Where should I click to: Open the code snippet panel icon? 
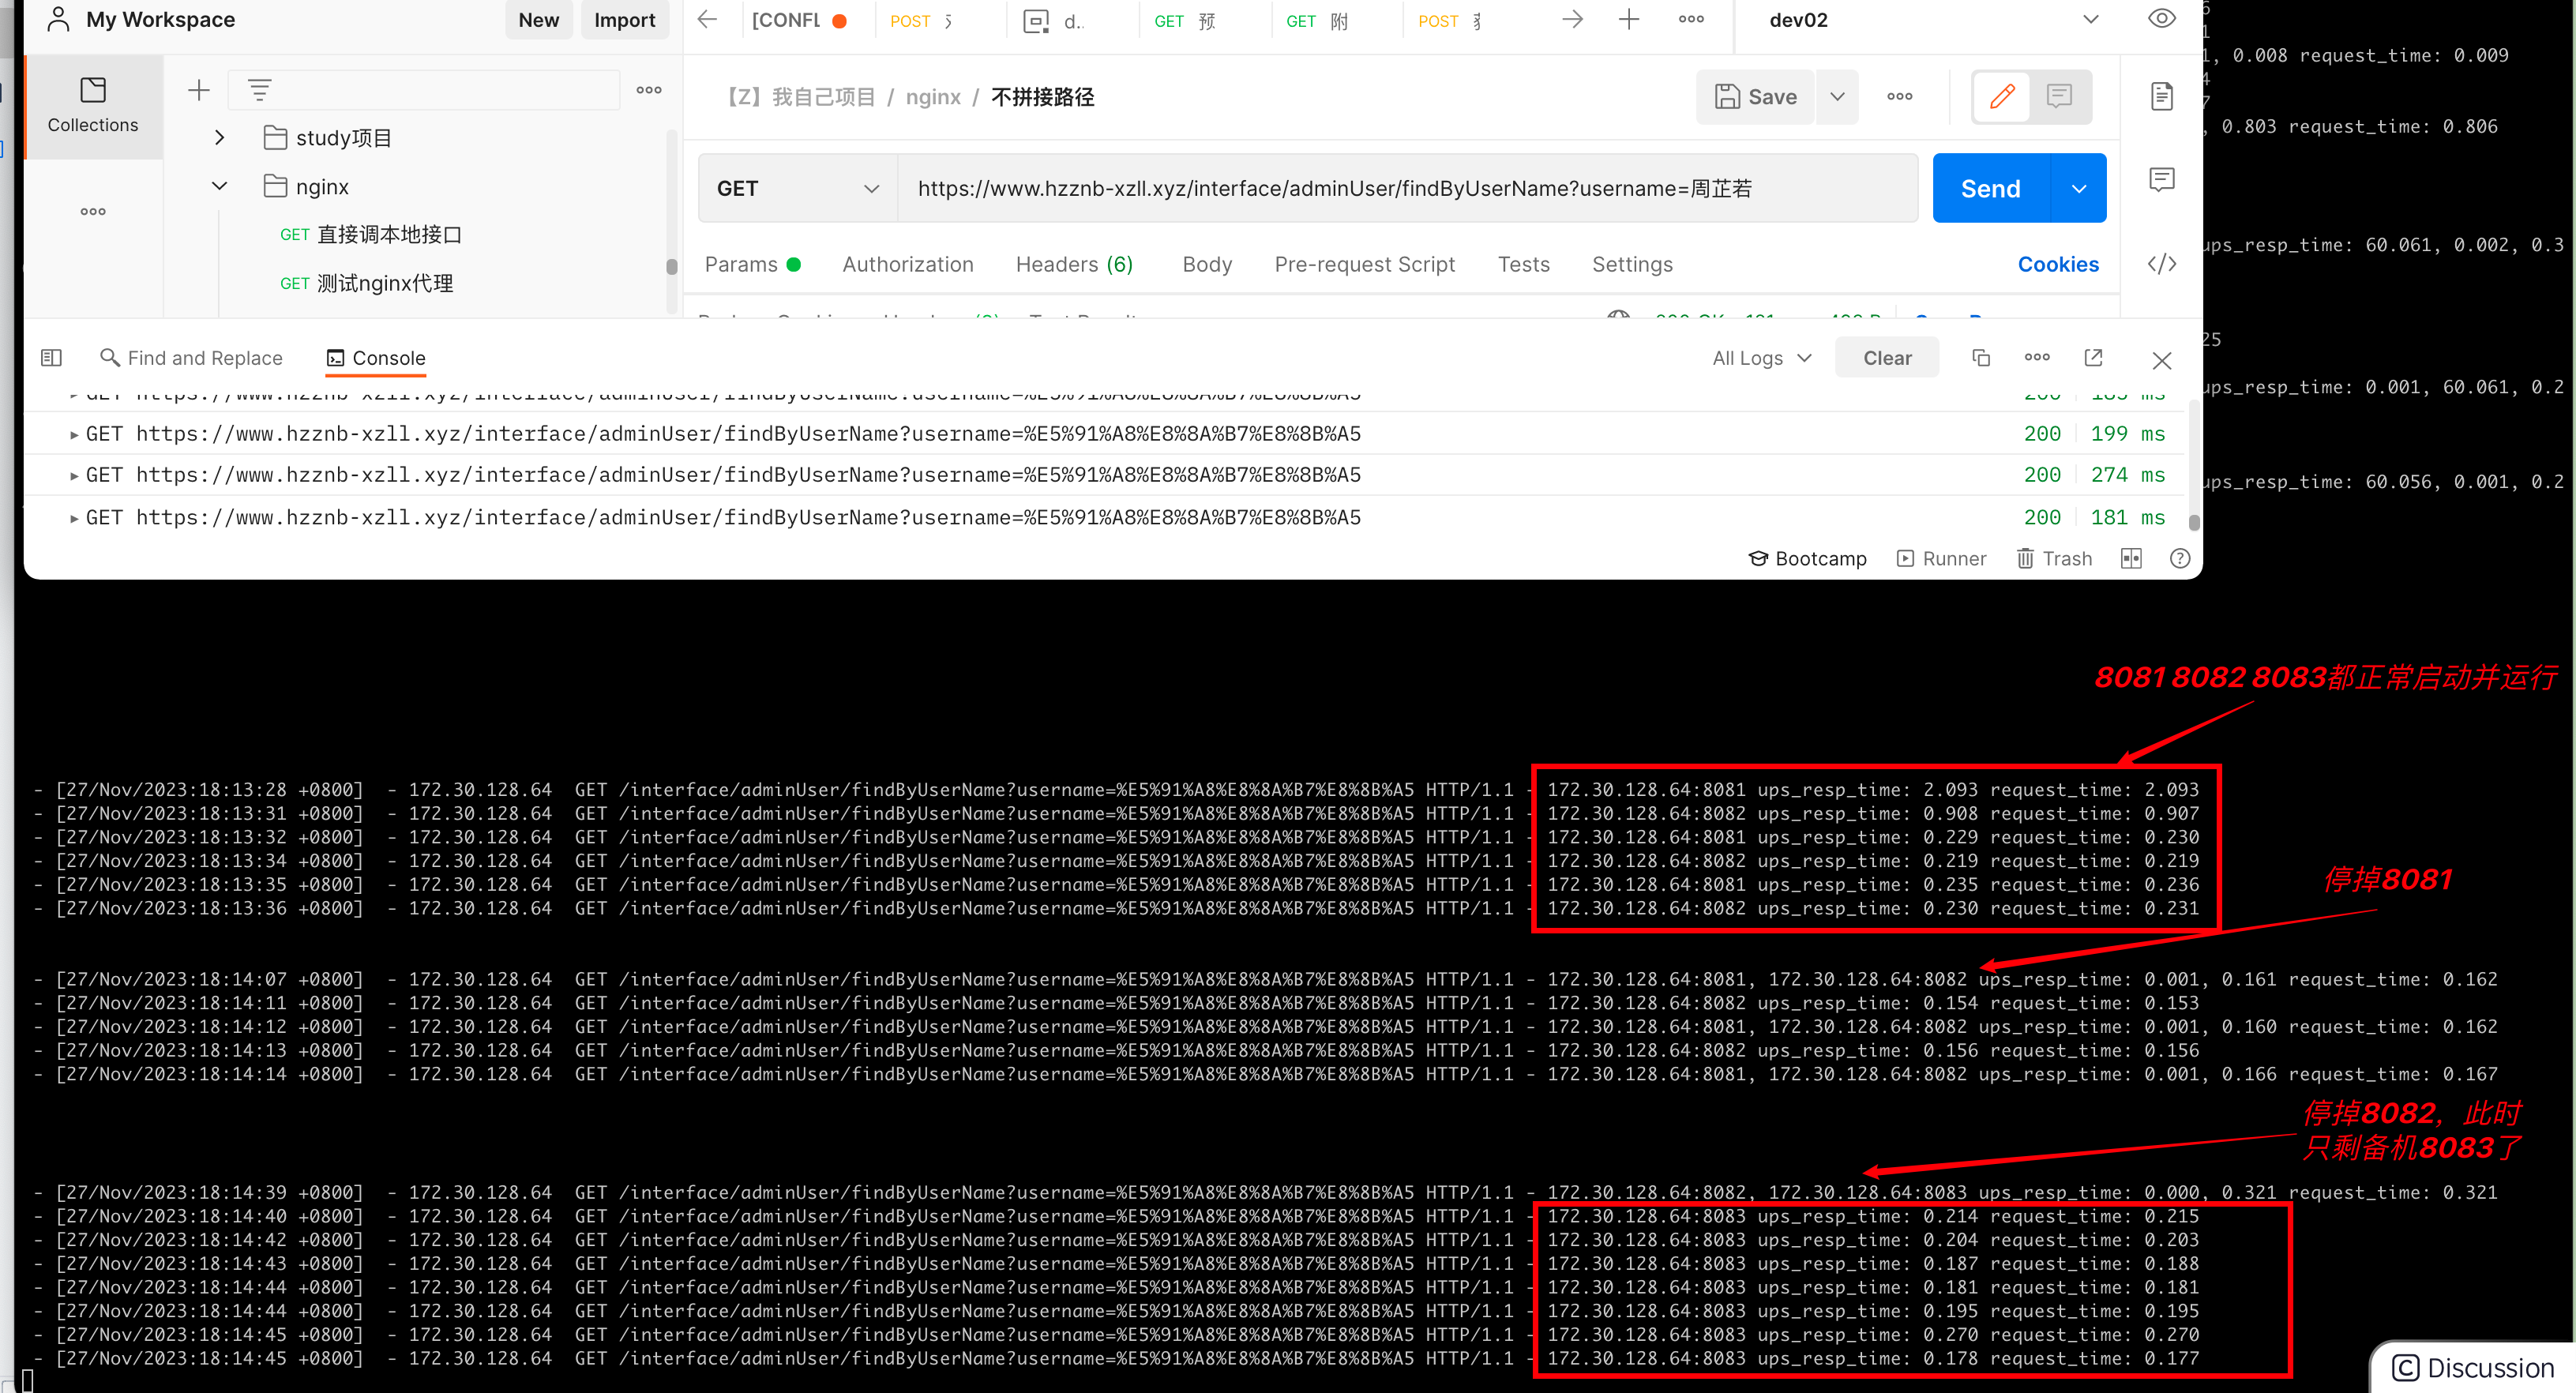(2161, 264)
